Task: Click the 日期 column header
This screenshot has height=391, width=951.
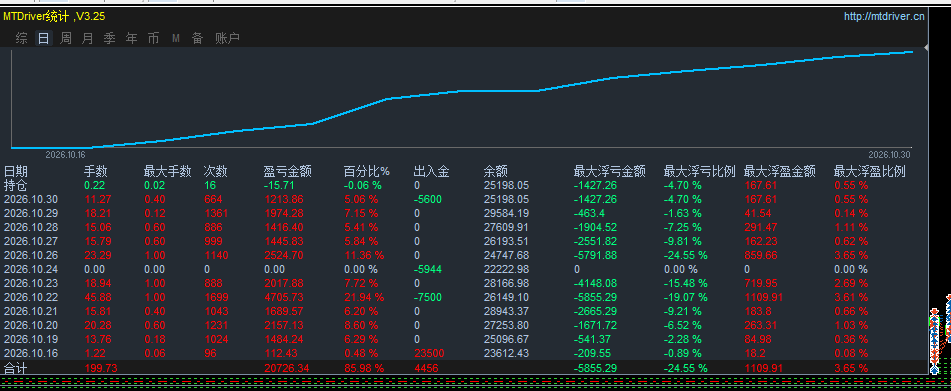Action: pos(16,172)
